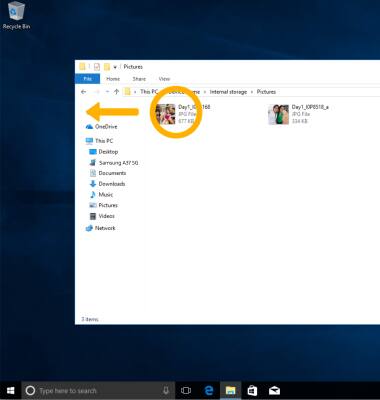Click the folder icon in the title bar
Viewport: 380px width, 400px height.
click(x=82, y=67)
